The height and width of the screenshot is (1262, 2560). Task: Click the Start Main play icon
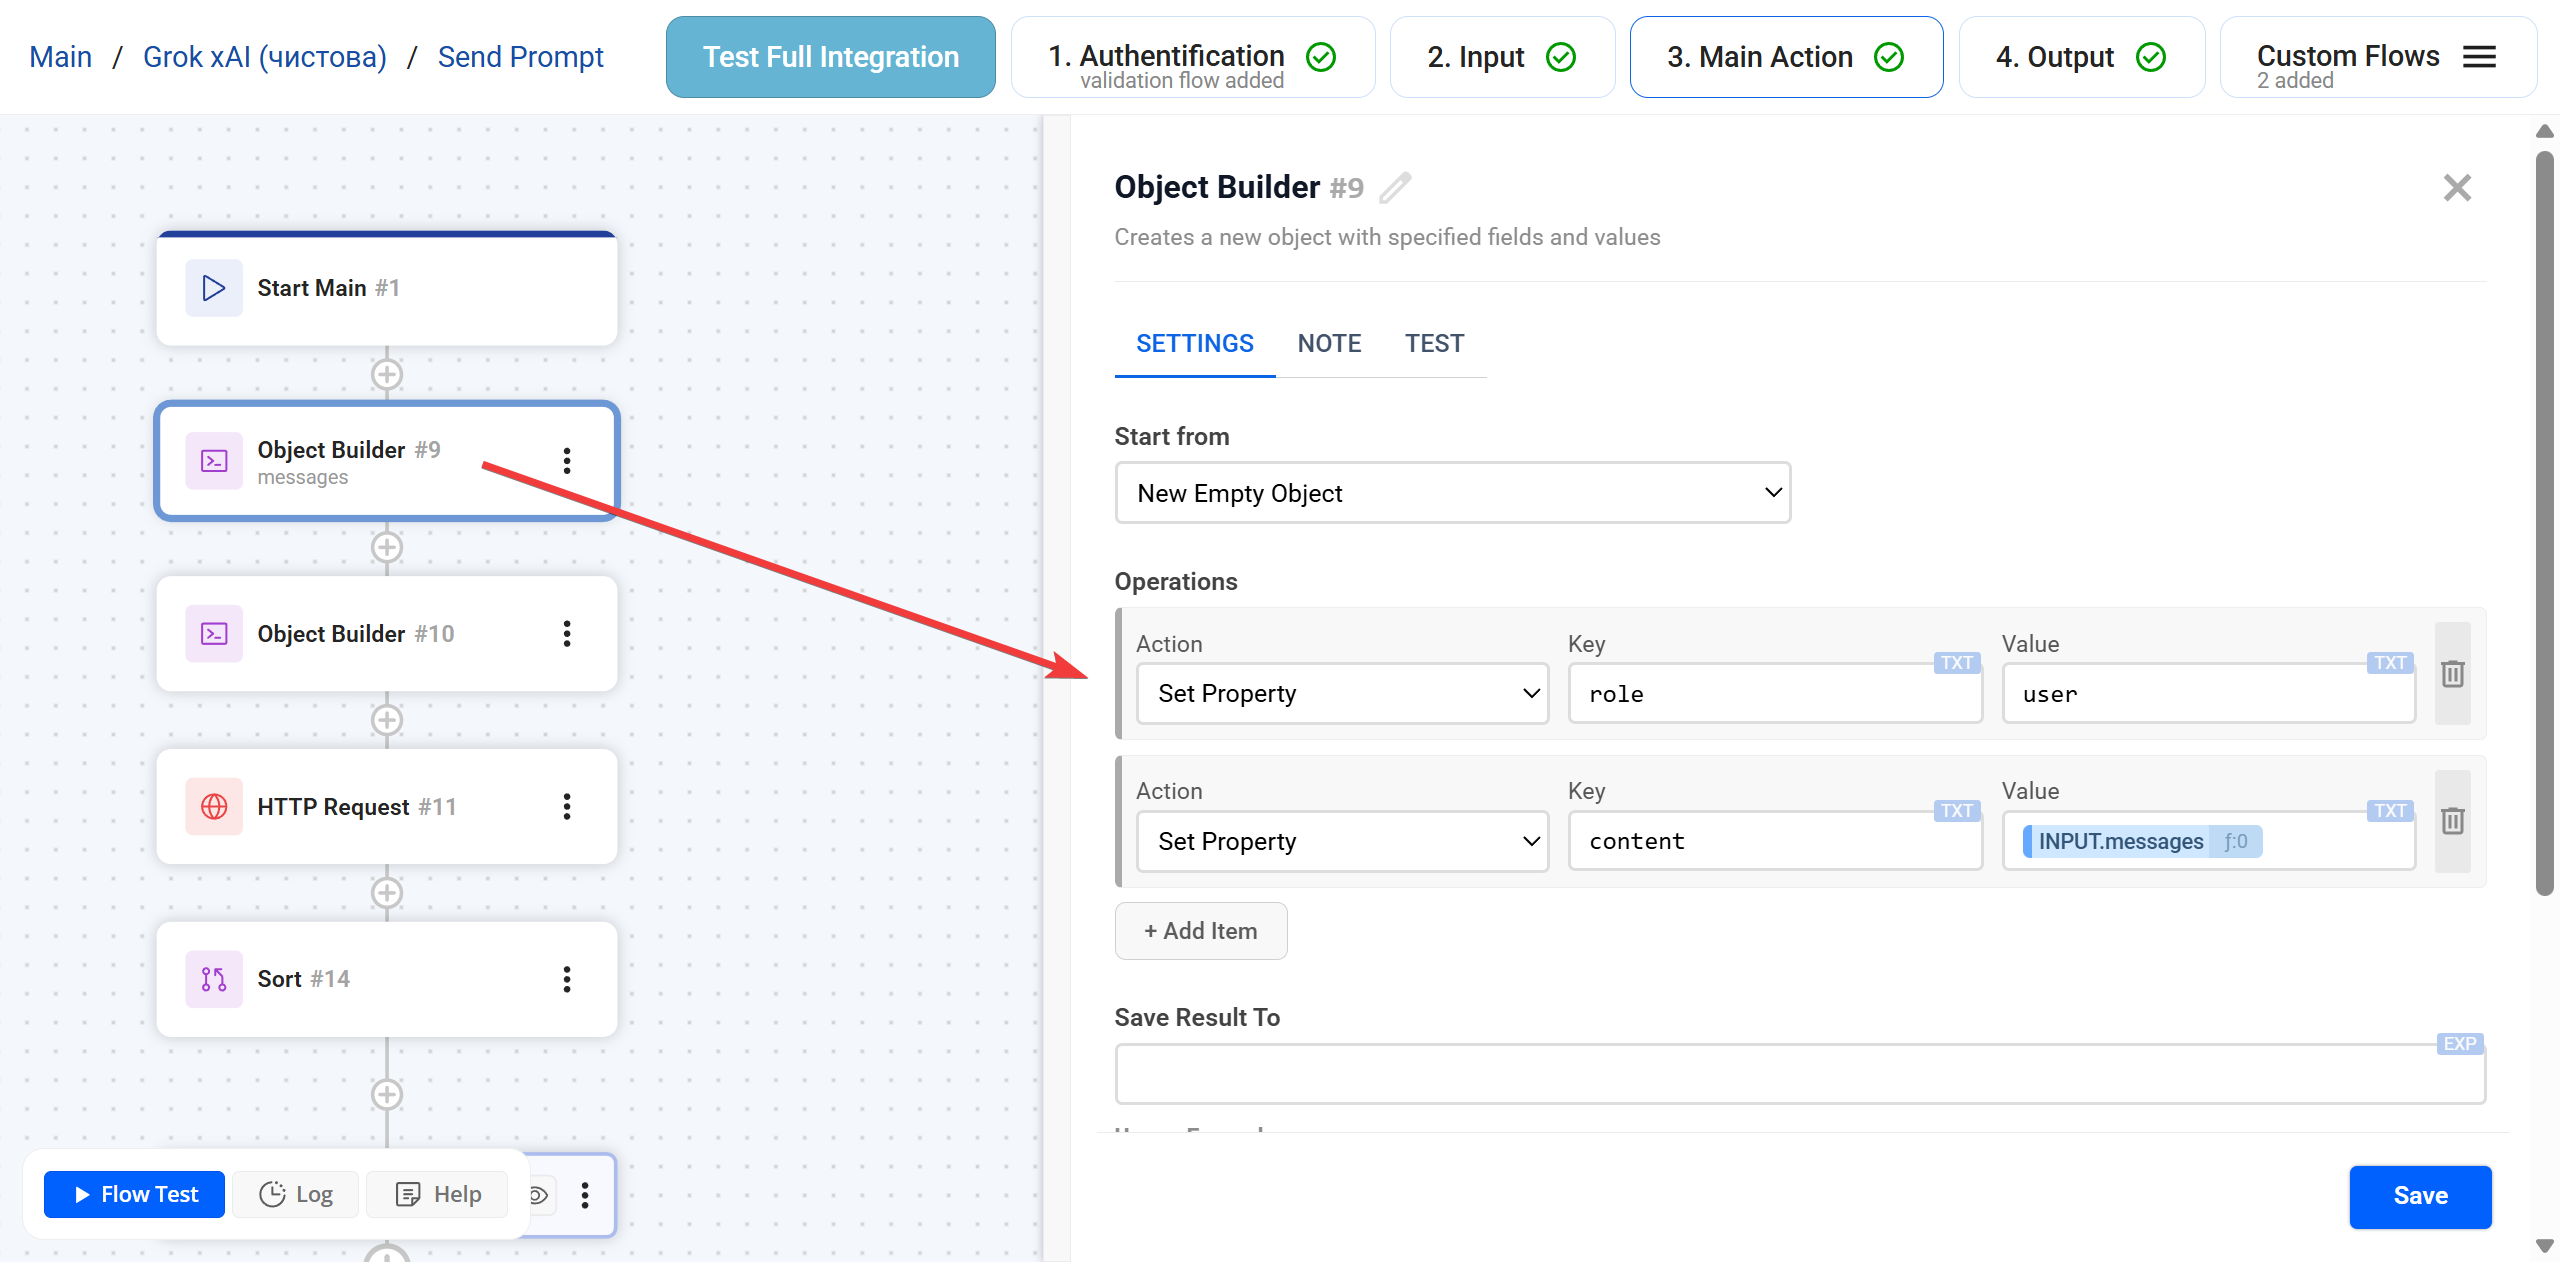click(214, 288)
